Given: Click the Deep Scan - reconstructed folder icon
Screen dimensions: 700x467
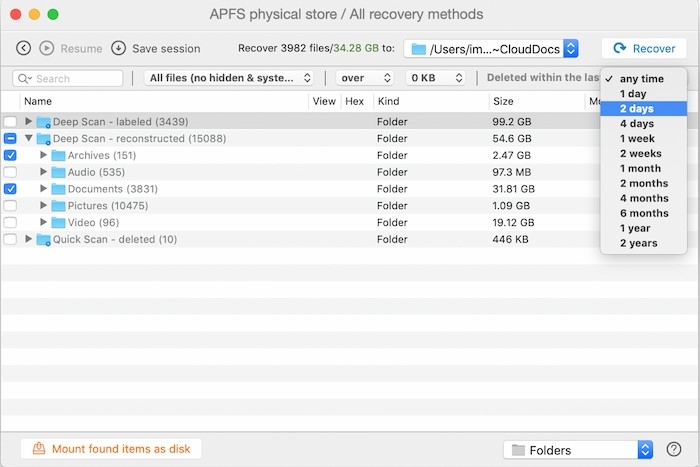Looking at the screenshot, I should click(x=43, y=139).
